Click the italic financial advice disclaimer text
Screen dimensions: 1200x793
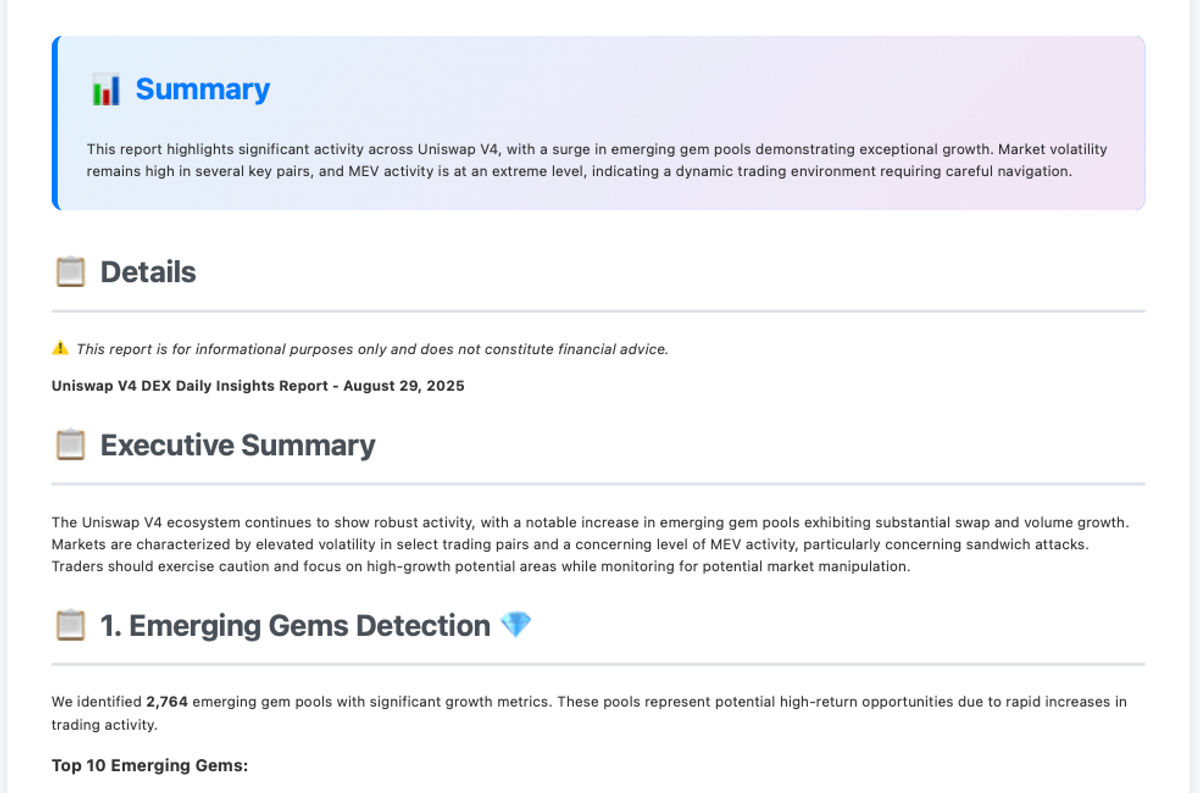pos(372,349)
